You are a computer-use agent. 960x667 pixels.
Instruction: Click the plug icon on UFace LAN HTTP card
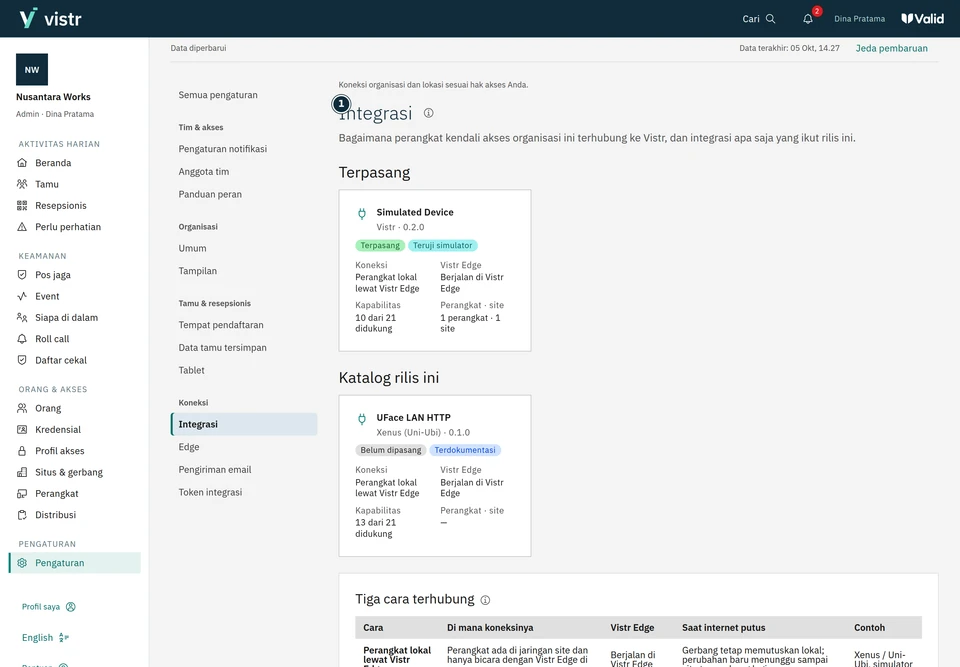[362, 418]
